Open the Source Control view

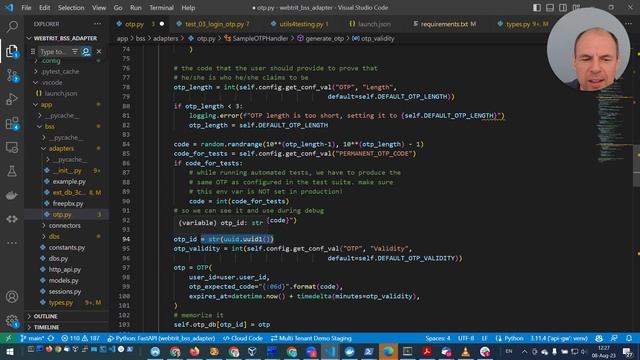(x=12, y=76)
